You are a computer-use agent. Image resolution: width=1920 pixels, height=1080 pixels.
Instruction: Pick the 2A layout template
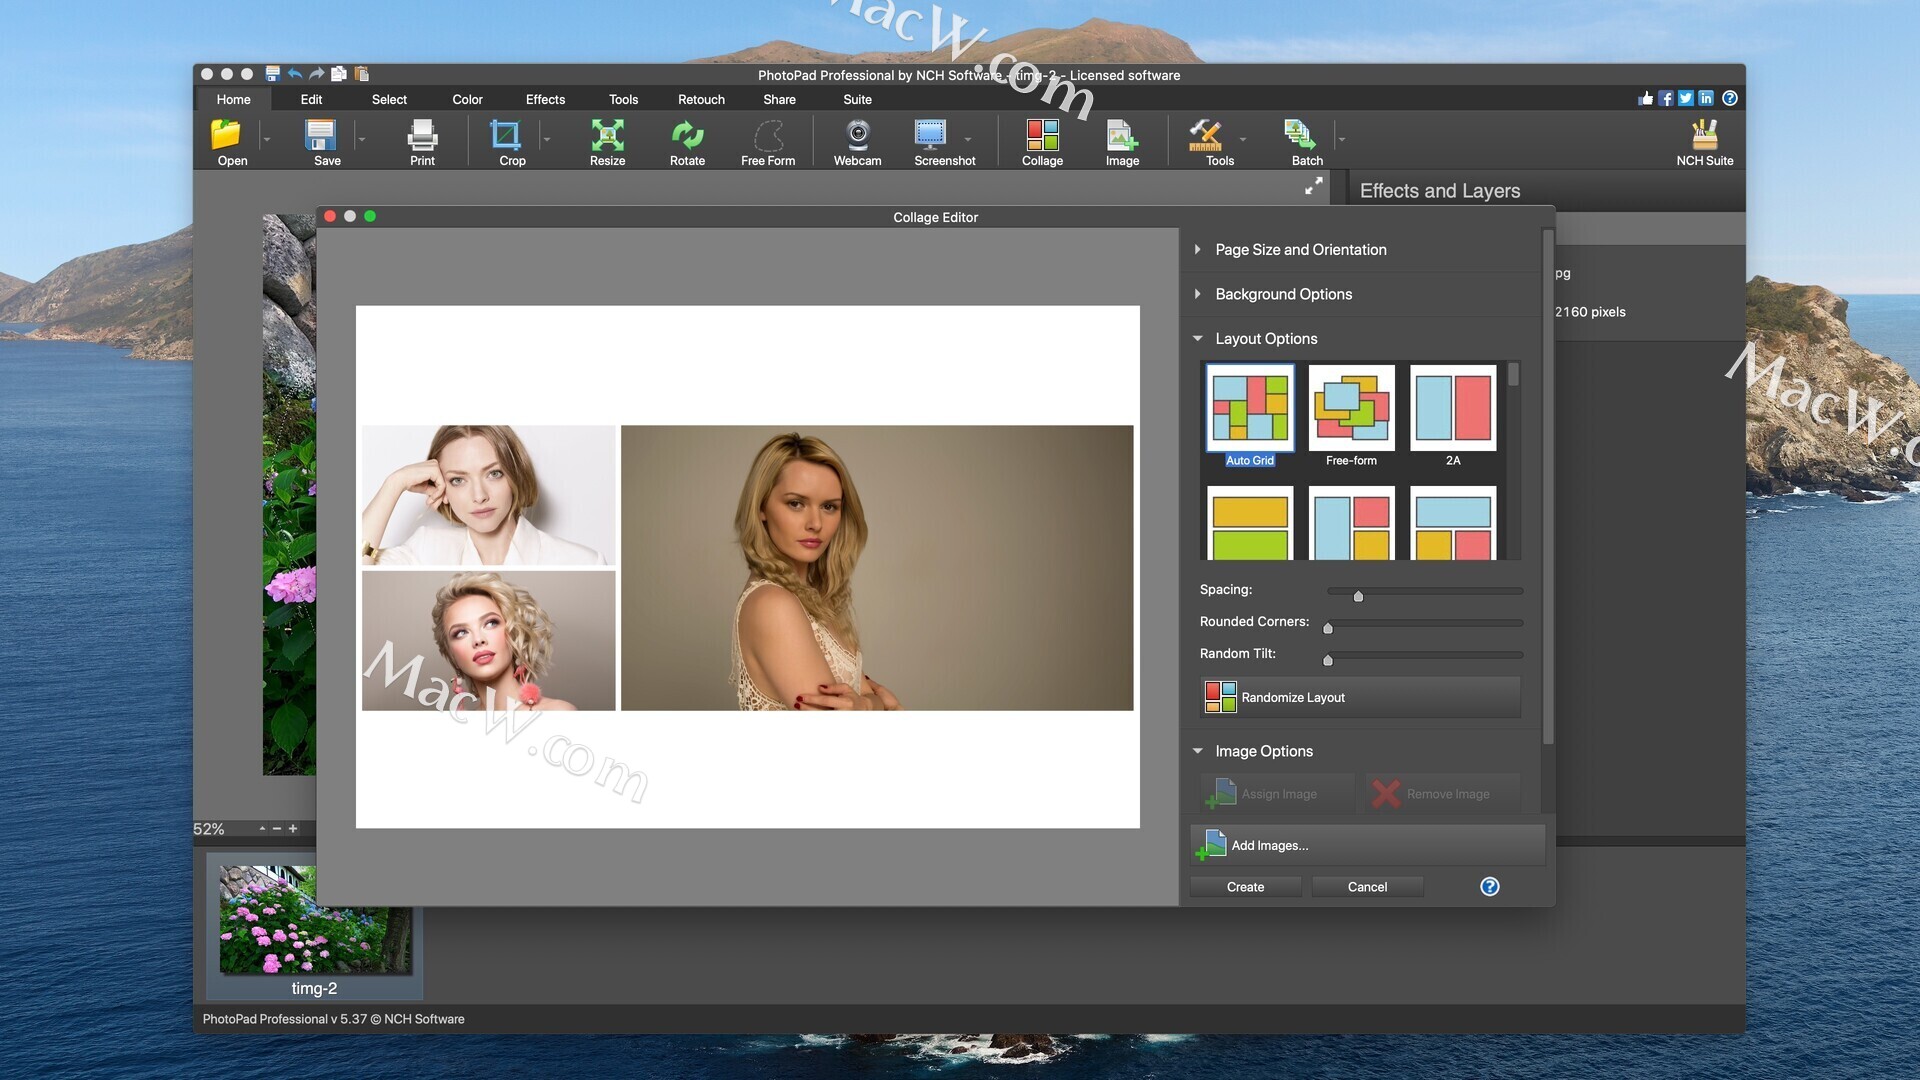click(x=1453, y=408)
